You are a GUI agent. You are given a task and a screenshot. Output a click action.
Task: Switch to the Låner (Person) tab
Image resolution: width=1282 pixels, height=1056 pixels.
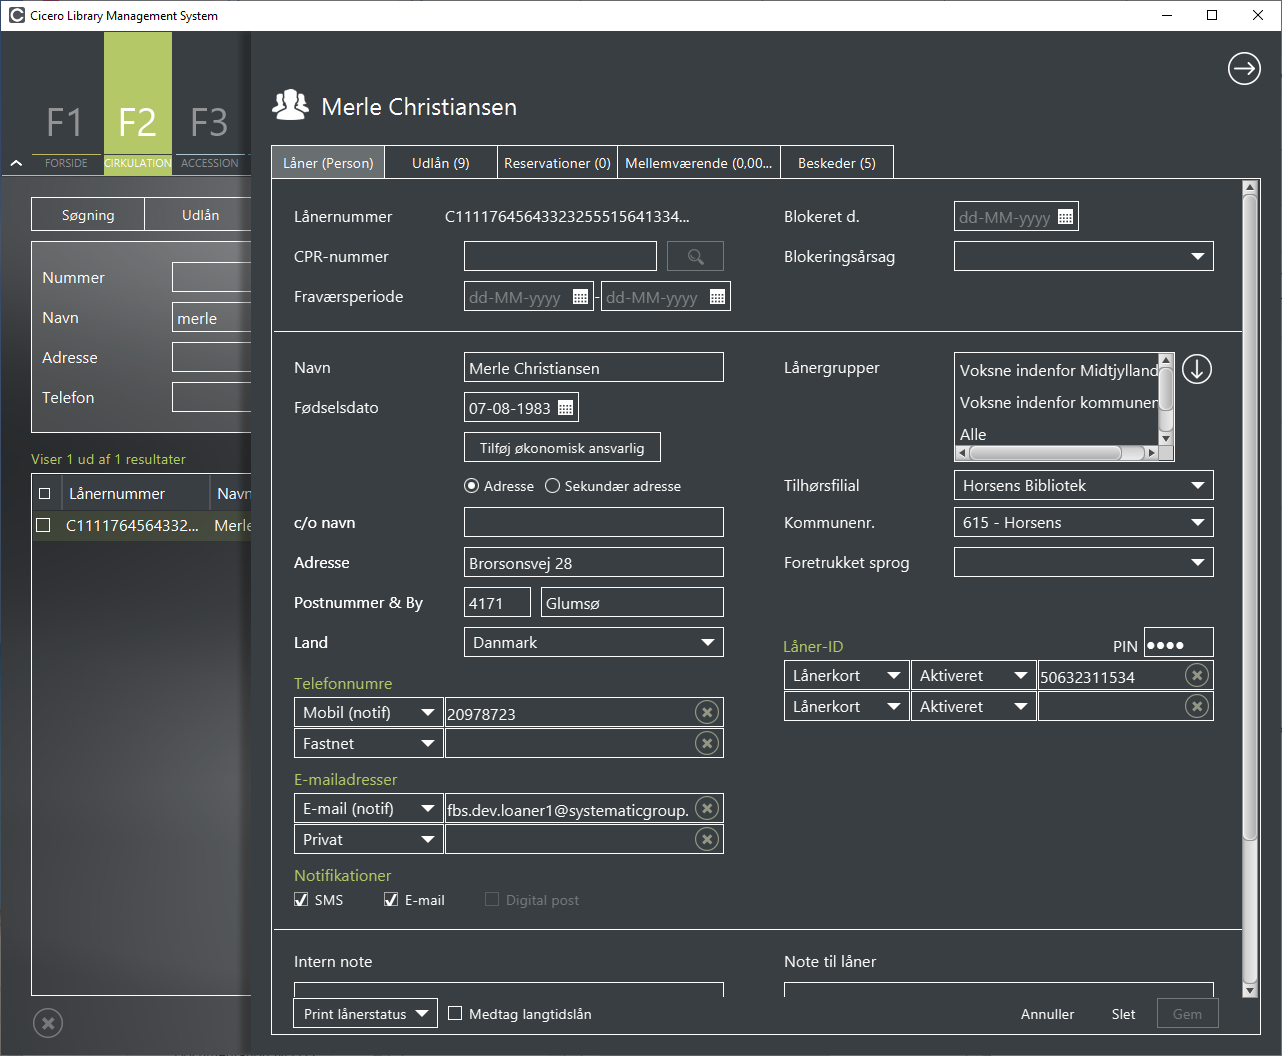click(x=328, y=162)
